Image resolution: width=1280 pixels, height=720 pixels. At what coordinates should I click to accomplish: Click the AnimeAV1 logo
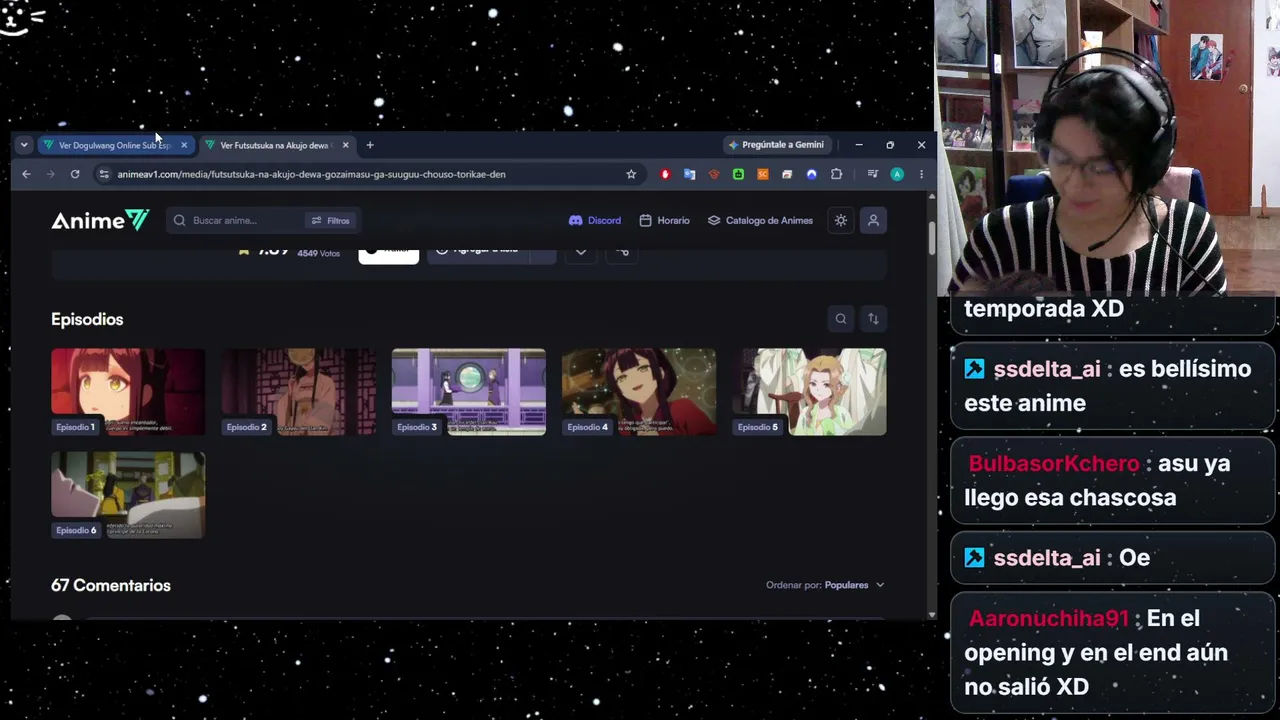(100, 220)
